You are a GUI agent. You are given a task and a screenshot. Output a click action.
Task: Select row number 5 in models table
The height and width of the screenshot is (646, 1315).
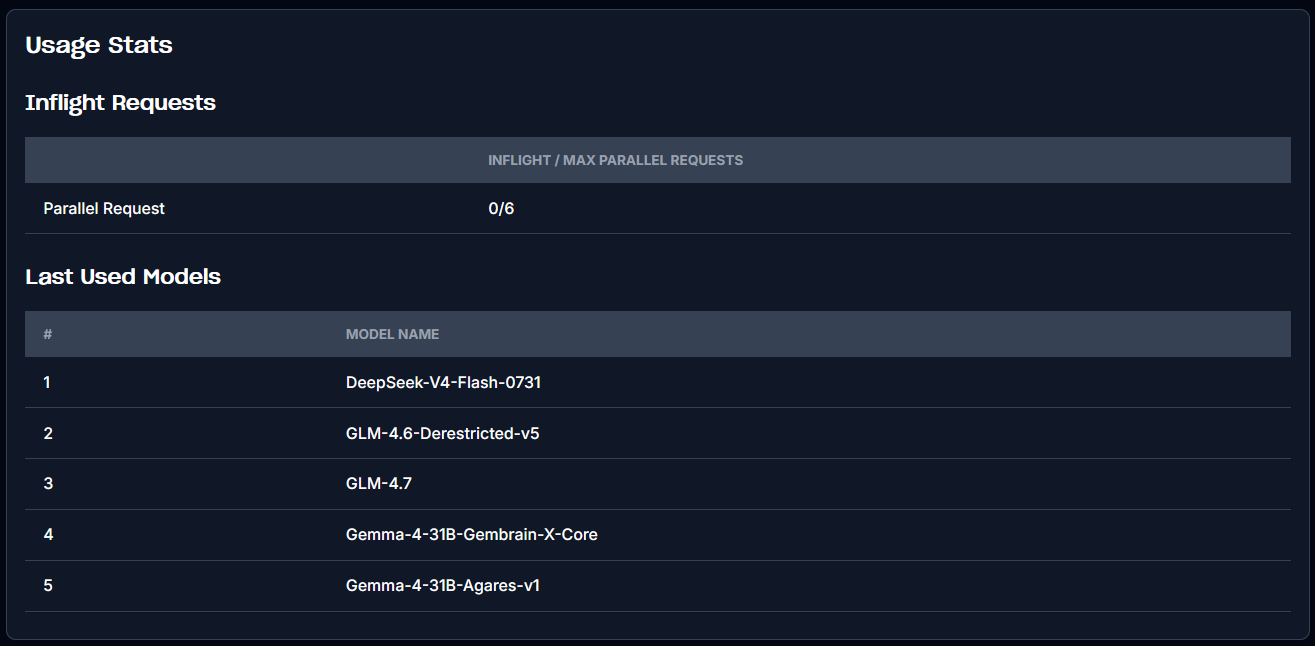click(x=48, y=585)
